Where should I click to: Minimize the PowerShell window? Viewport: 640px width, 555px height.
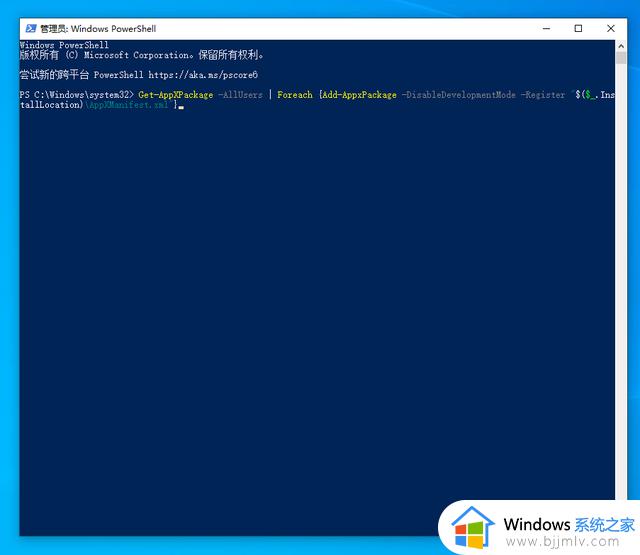(x=547, y=29)
